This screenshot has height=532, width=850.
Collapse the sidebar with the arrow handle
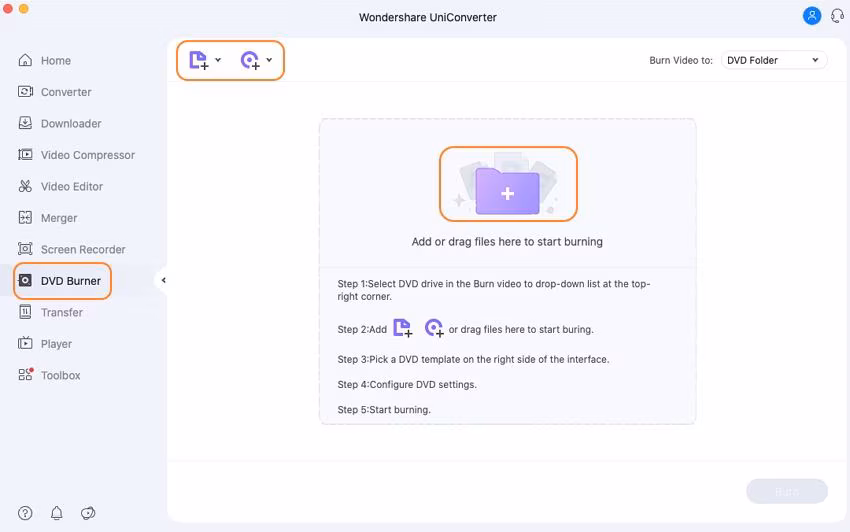pos(163,280)
